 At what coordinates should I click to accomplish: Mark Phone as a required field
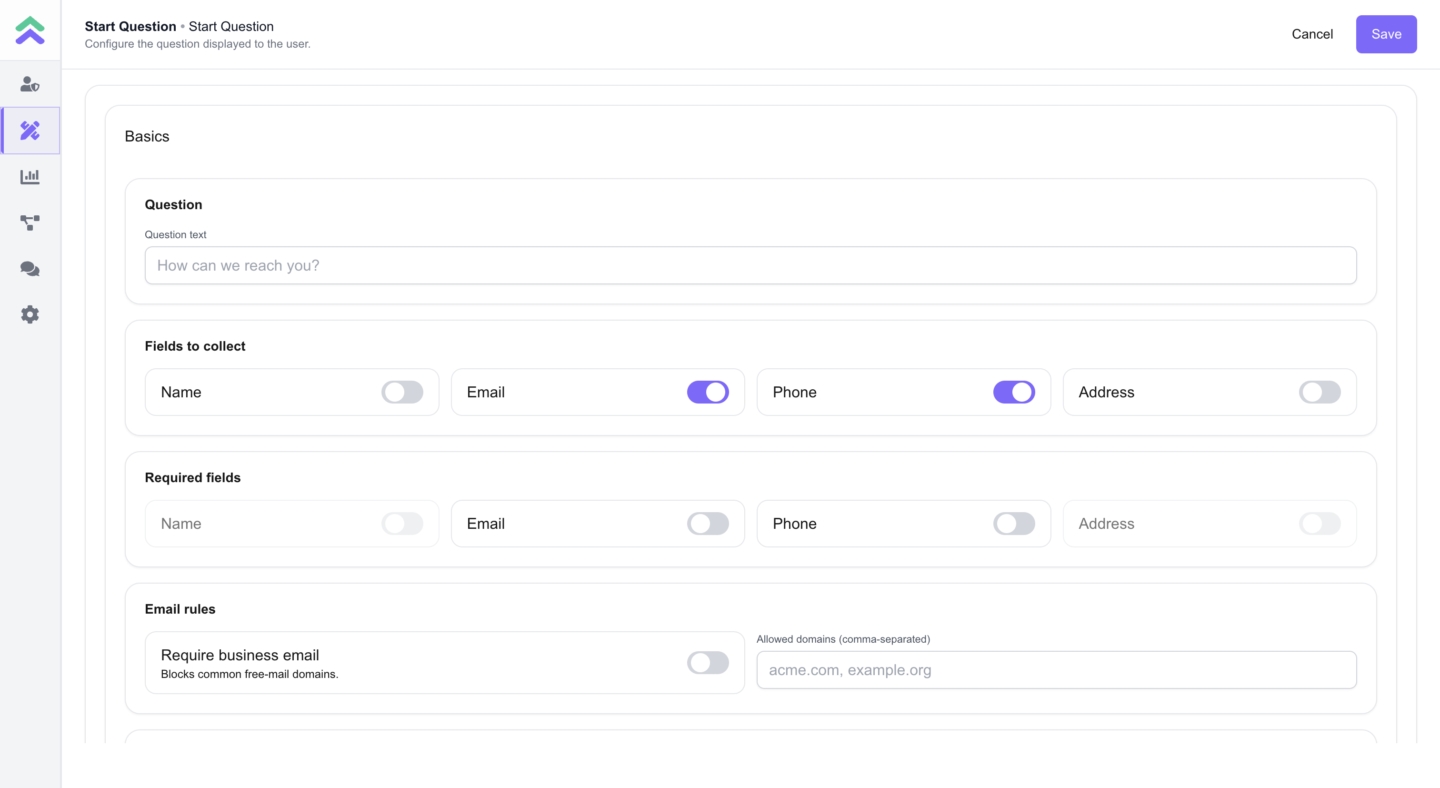(x=1014, y=523)
